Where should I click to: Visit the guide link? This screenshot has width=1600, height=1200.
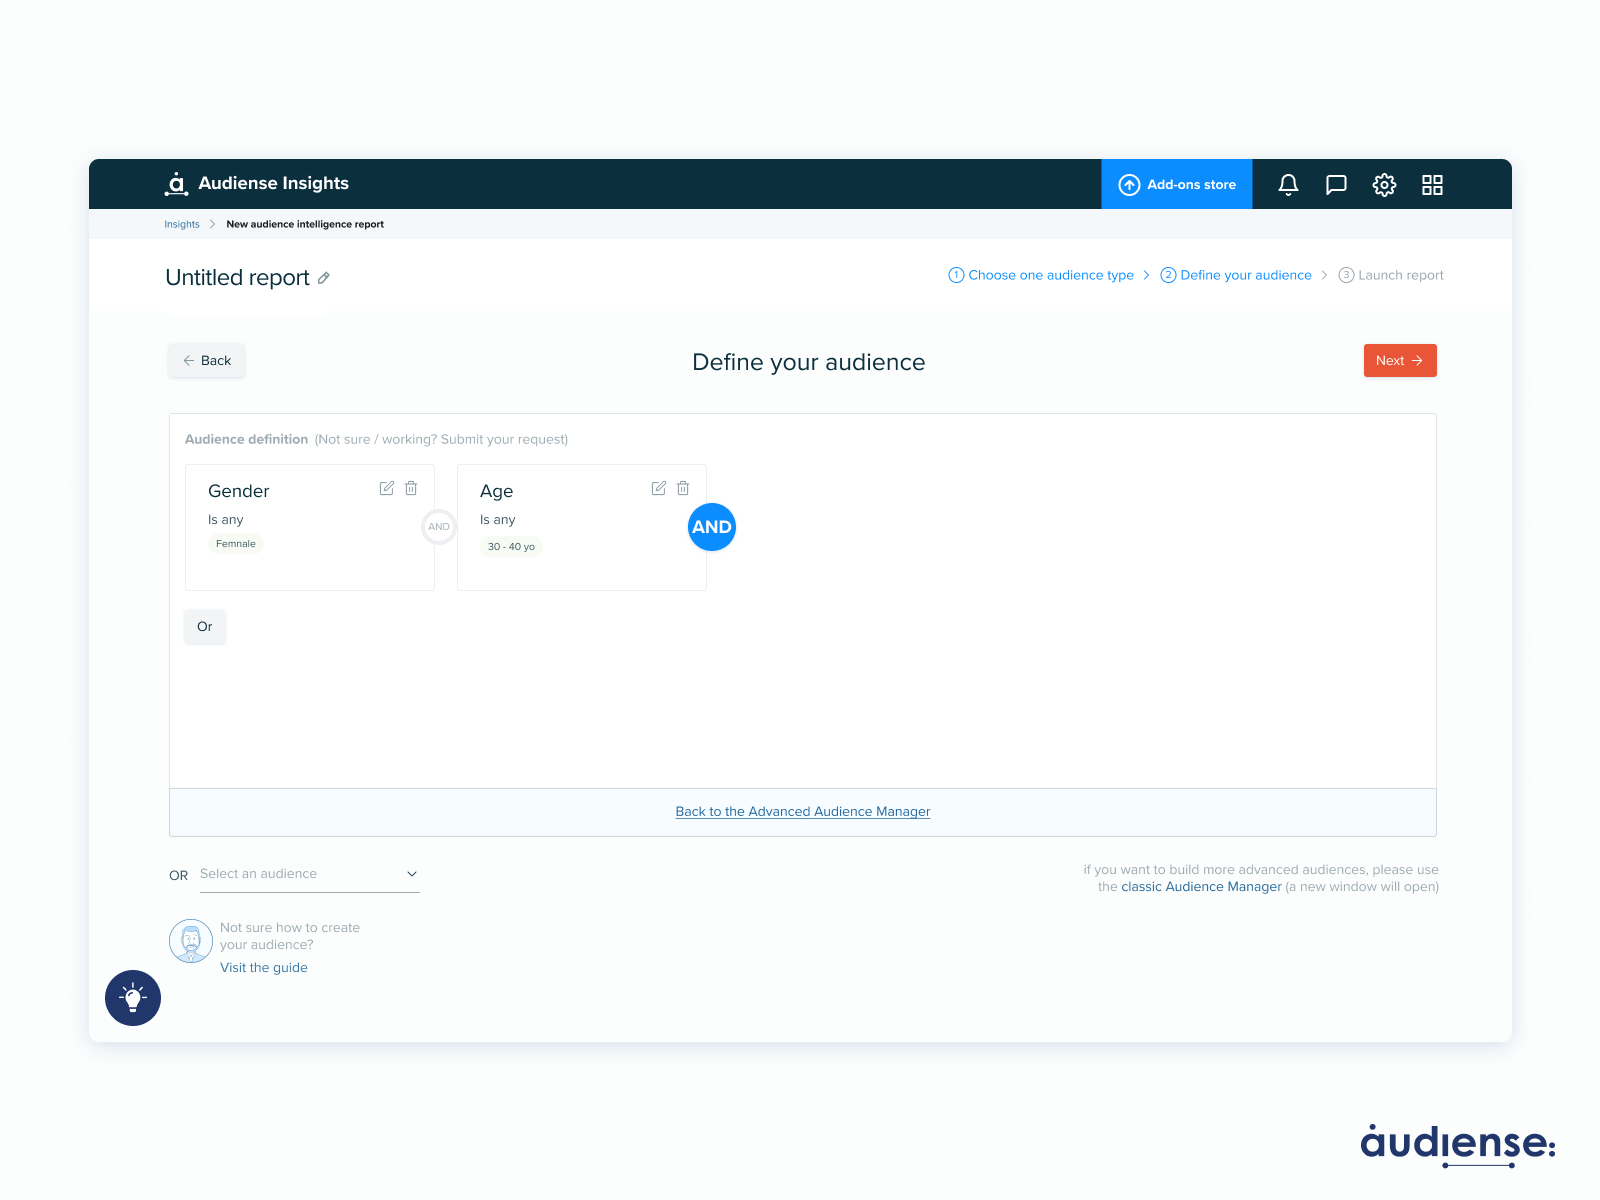pyautogui.click(x=263, y=967)
